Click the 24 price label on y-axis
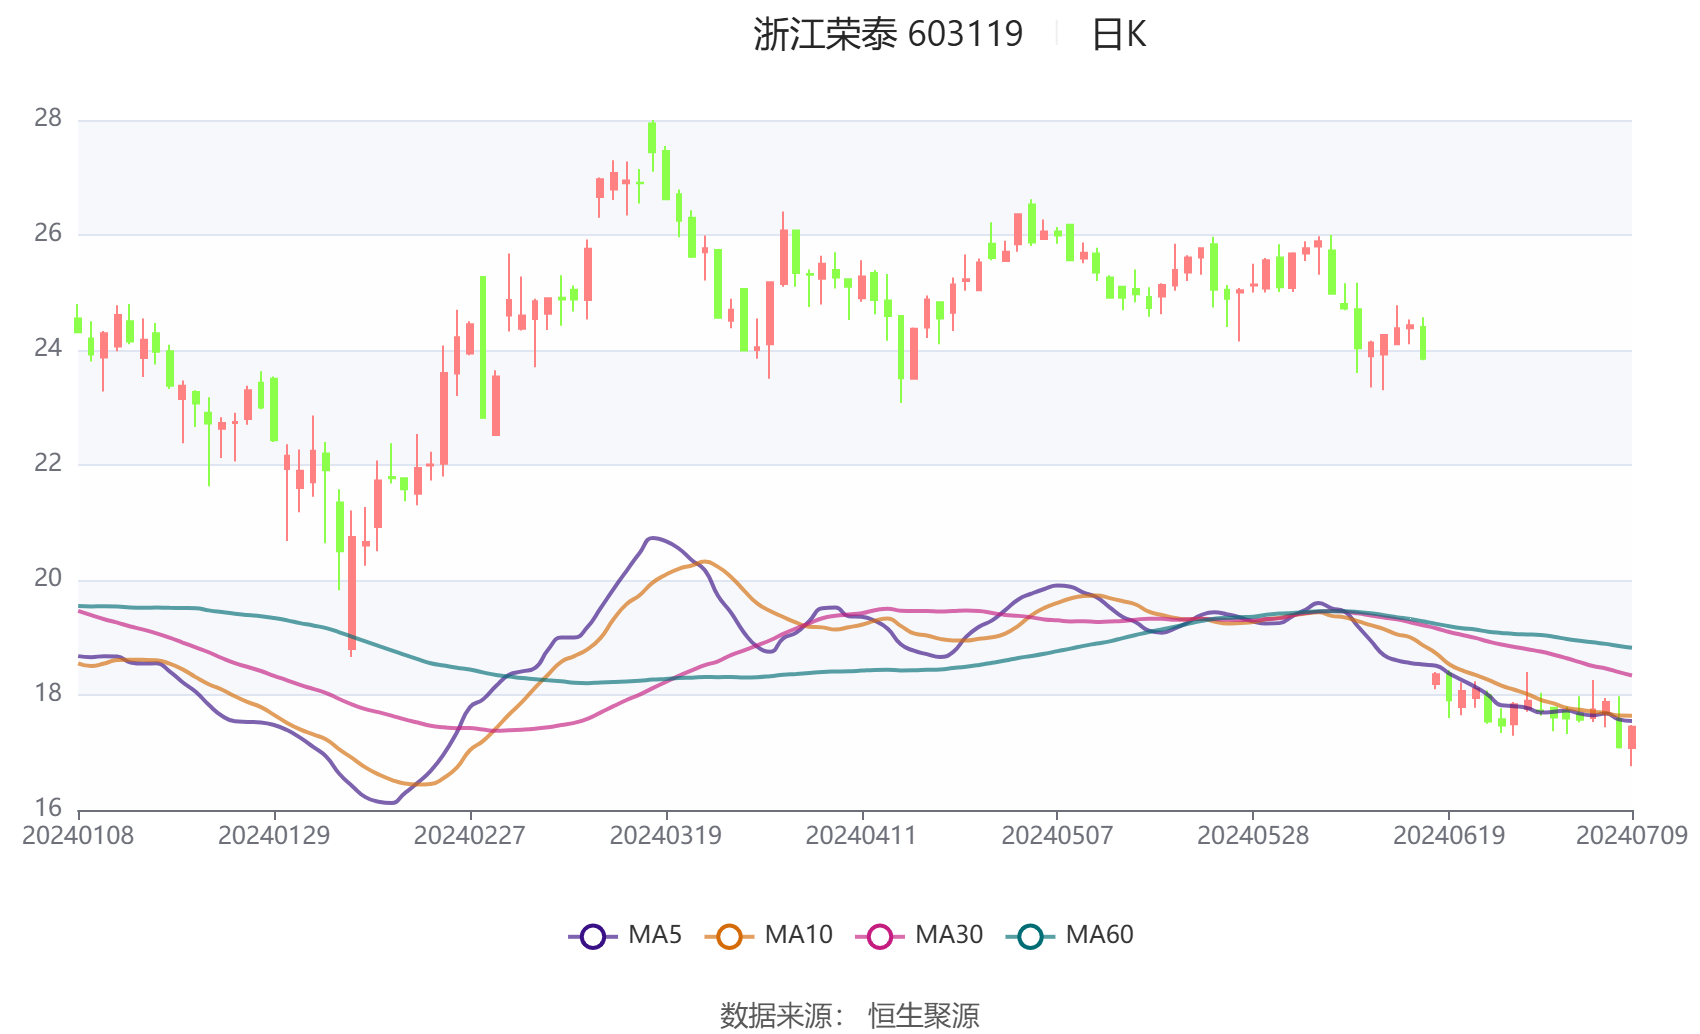Screen dimensions: 1700x1034 (48, 349)
